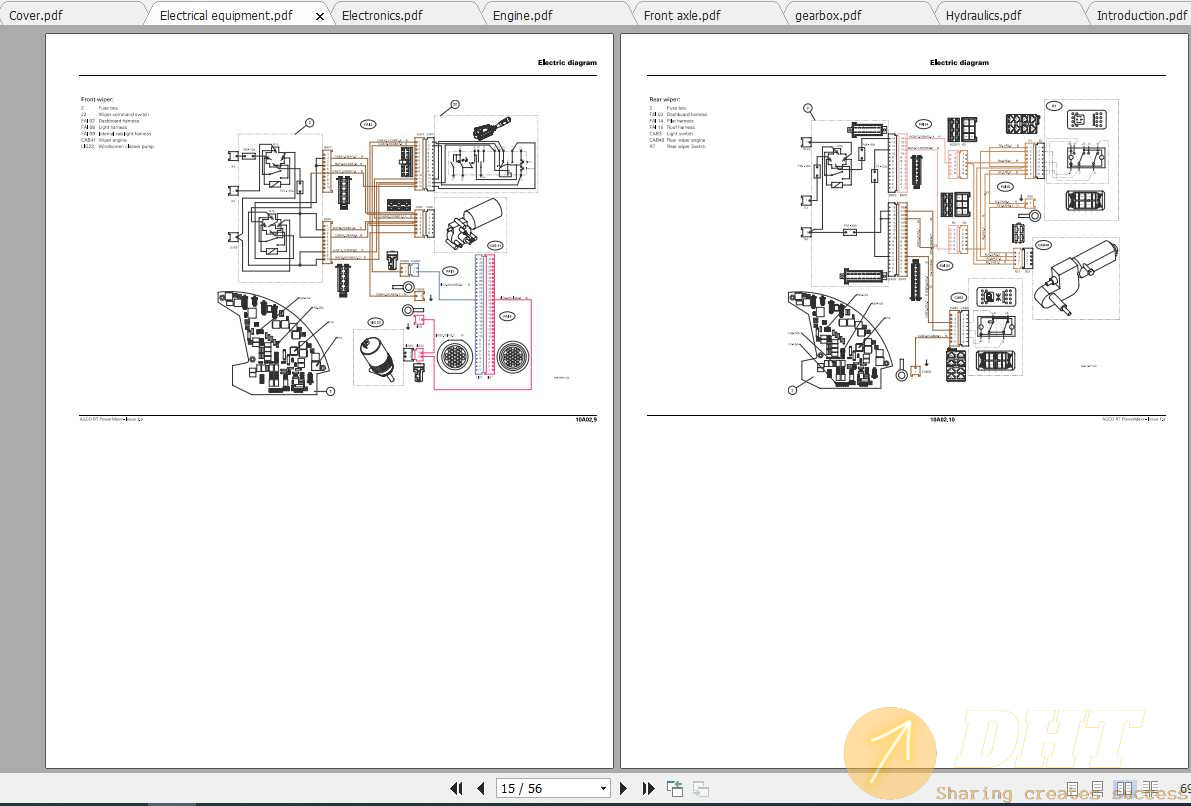Advance to the next page

[624, 789]
